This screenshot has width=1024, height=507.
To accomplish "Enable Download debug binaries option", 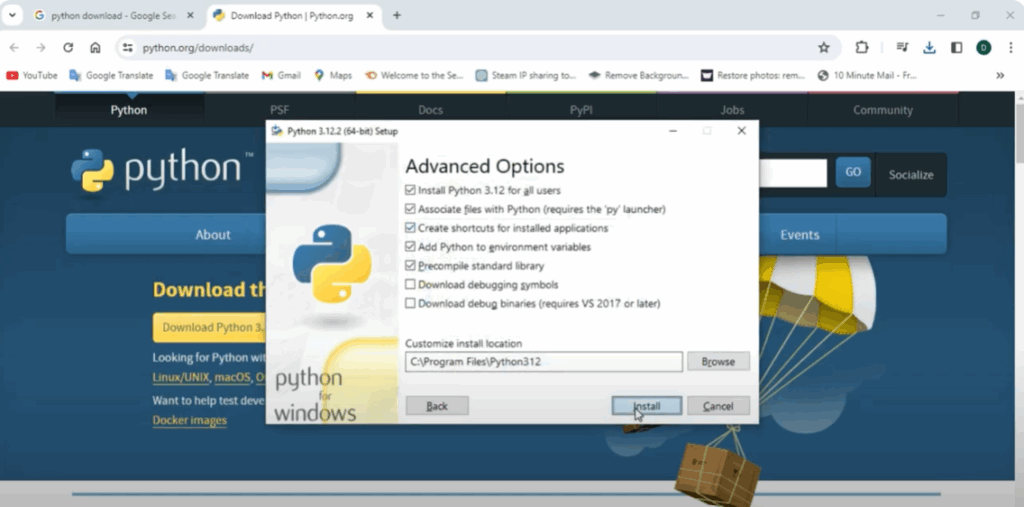I will pyautogui.click(x=410, y=304).
